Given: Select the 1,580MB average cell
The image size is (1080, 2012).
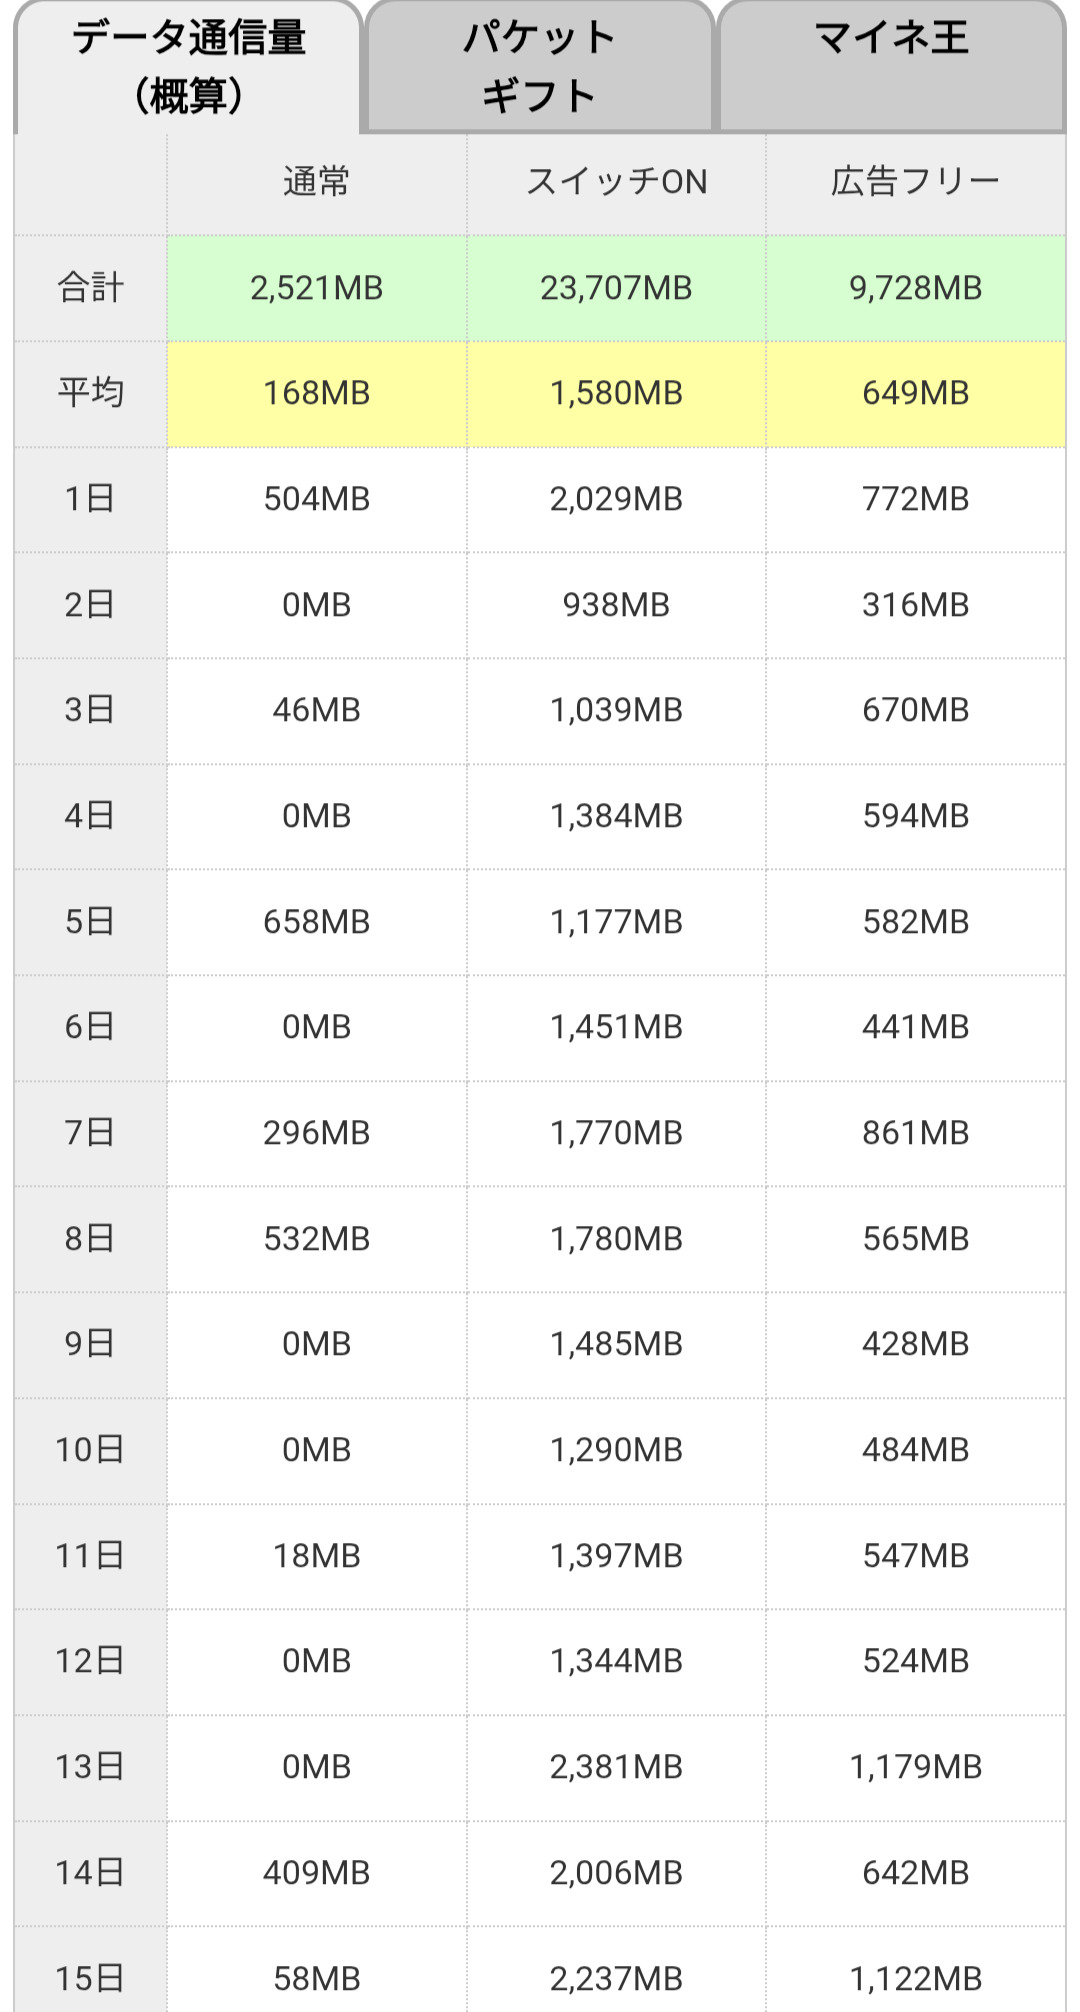Looking at the screenshot, I should point(616,393).
